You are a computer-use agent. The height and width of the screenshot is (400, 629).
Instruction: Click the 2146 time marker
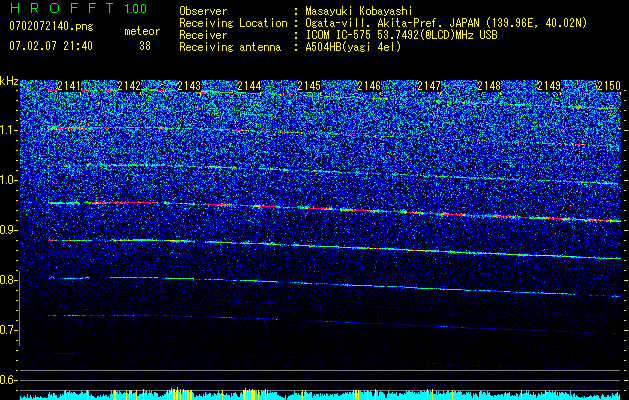click(x=369, y=85)
